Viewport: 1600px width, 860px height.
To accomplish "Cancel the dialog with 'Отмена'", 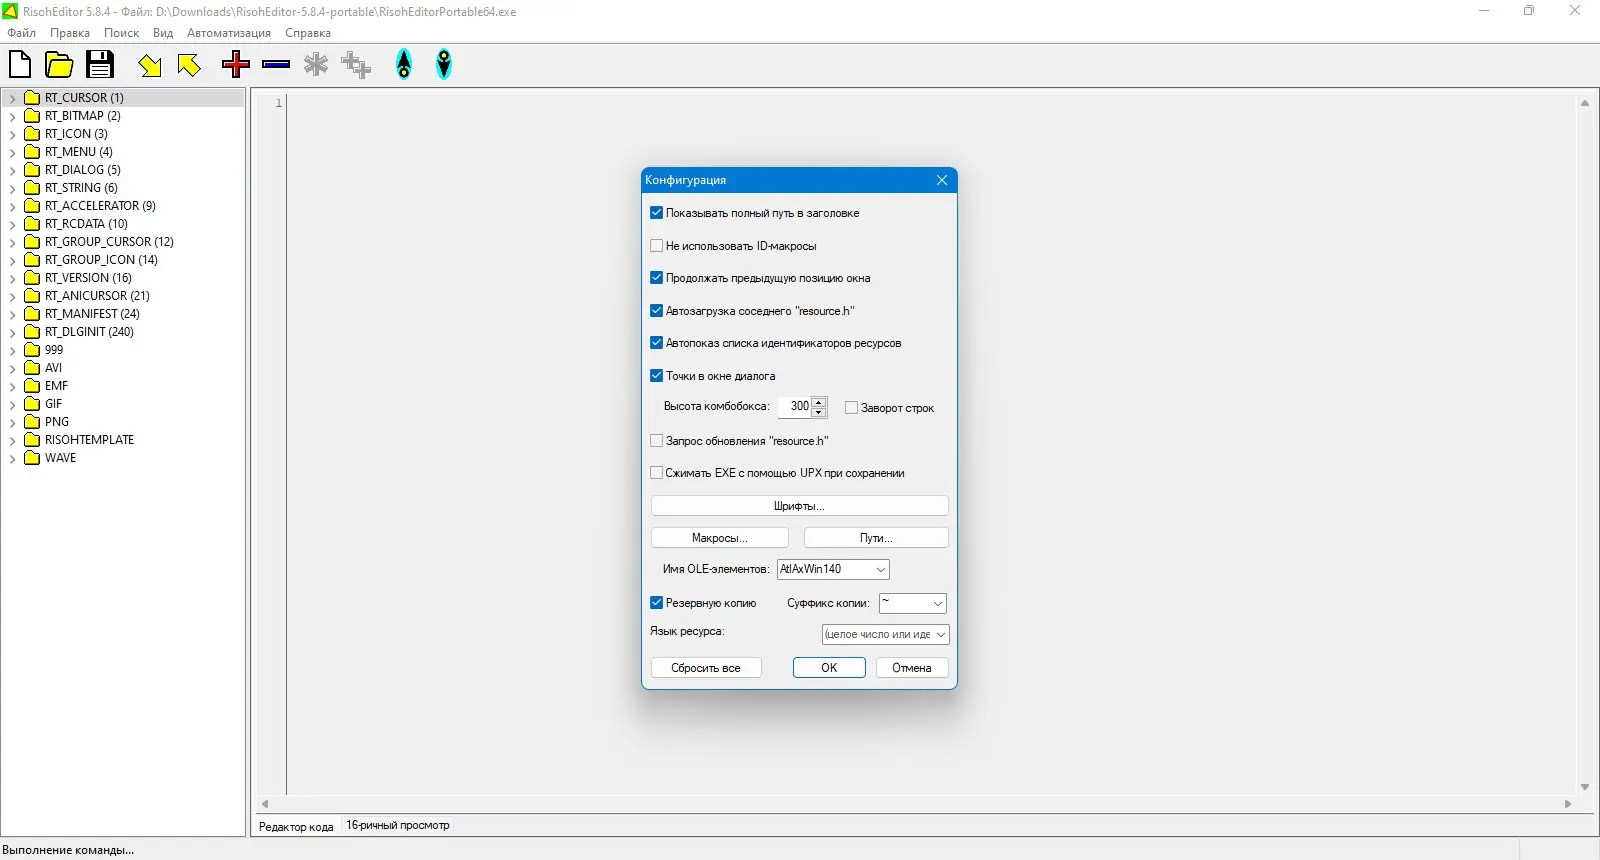I will click(912, 668).
